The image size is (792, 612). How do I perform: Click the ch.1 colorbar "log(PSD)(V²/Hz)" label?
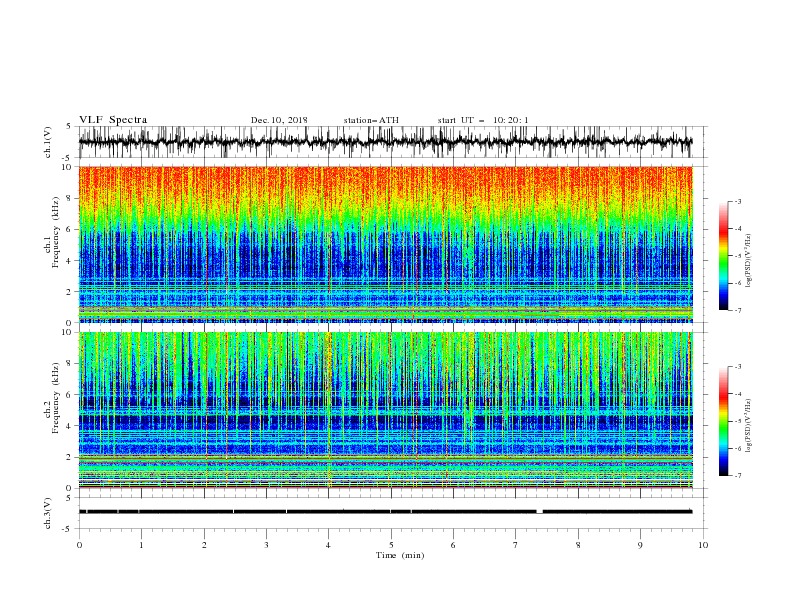749,261
